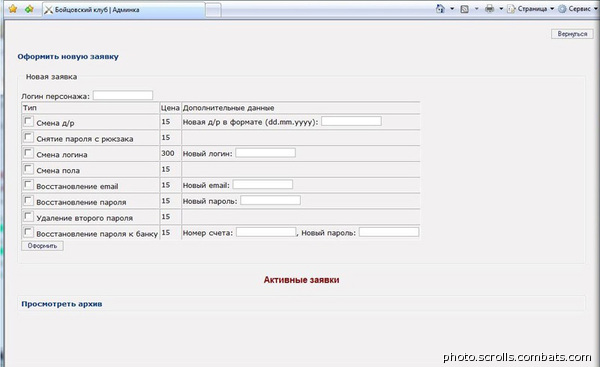Open a new blank tab

[213, 10]
